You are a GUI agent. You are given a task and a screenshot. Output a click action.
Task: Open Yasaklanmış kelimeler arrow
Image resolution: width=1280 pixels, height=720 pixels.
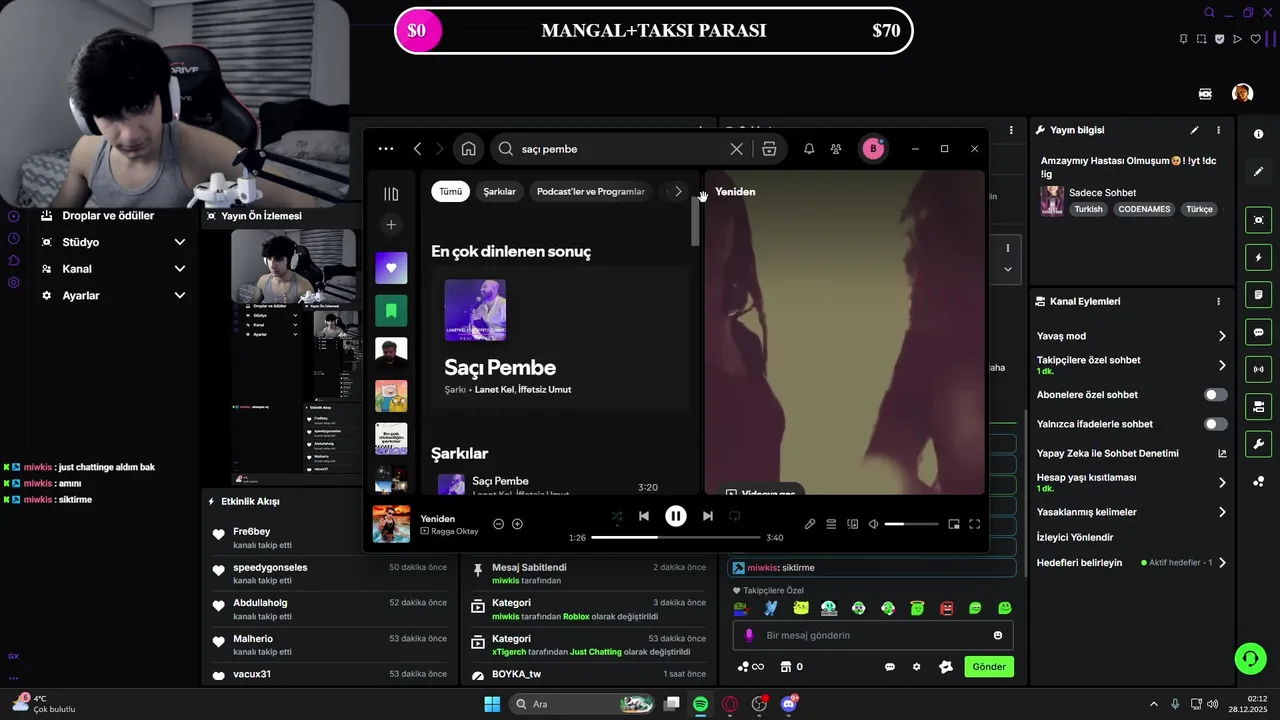[x=1222, y=512]
